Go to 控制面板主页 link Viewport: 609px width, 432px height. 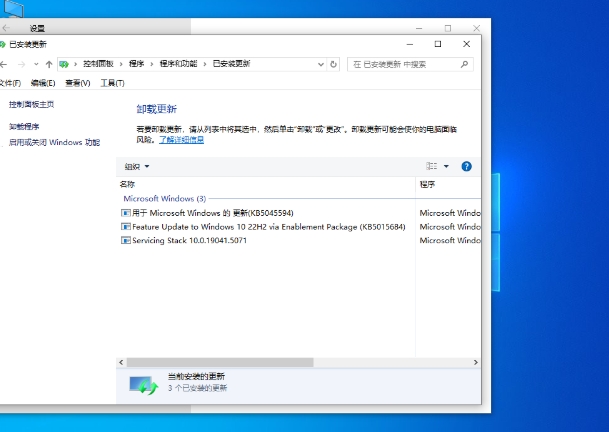pos(31,104)
